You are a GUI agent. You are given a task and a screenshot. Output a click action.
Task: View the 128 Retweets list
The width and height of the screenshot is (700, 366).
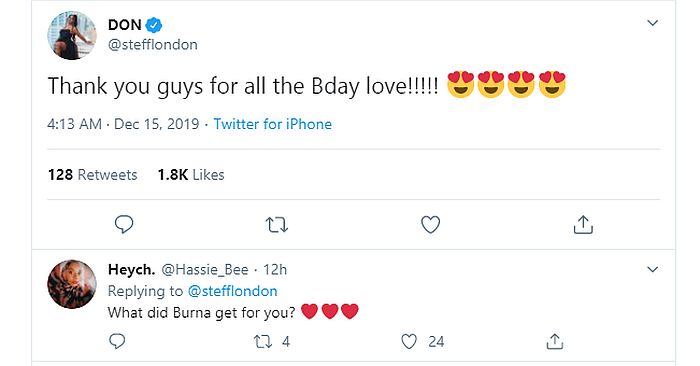click(92, 175)
